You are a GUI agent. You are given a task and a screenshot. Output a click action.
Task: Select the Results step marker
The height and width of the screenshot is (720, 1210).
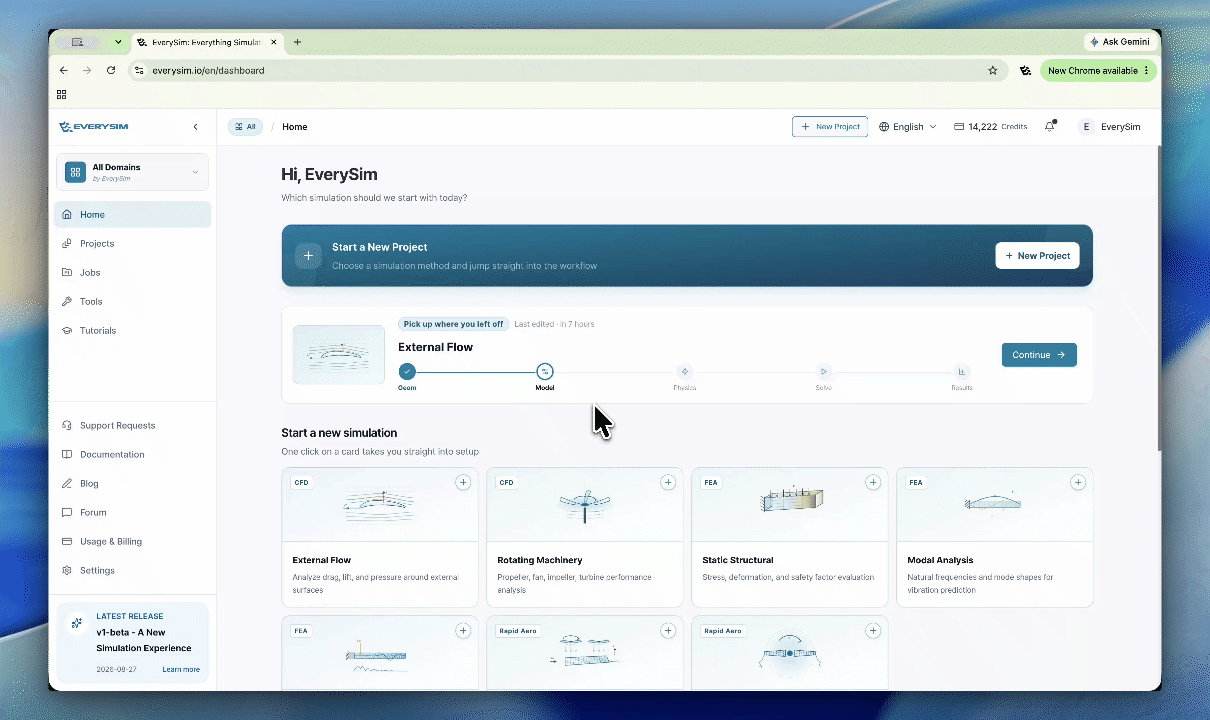coord(962,371)
